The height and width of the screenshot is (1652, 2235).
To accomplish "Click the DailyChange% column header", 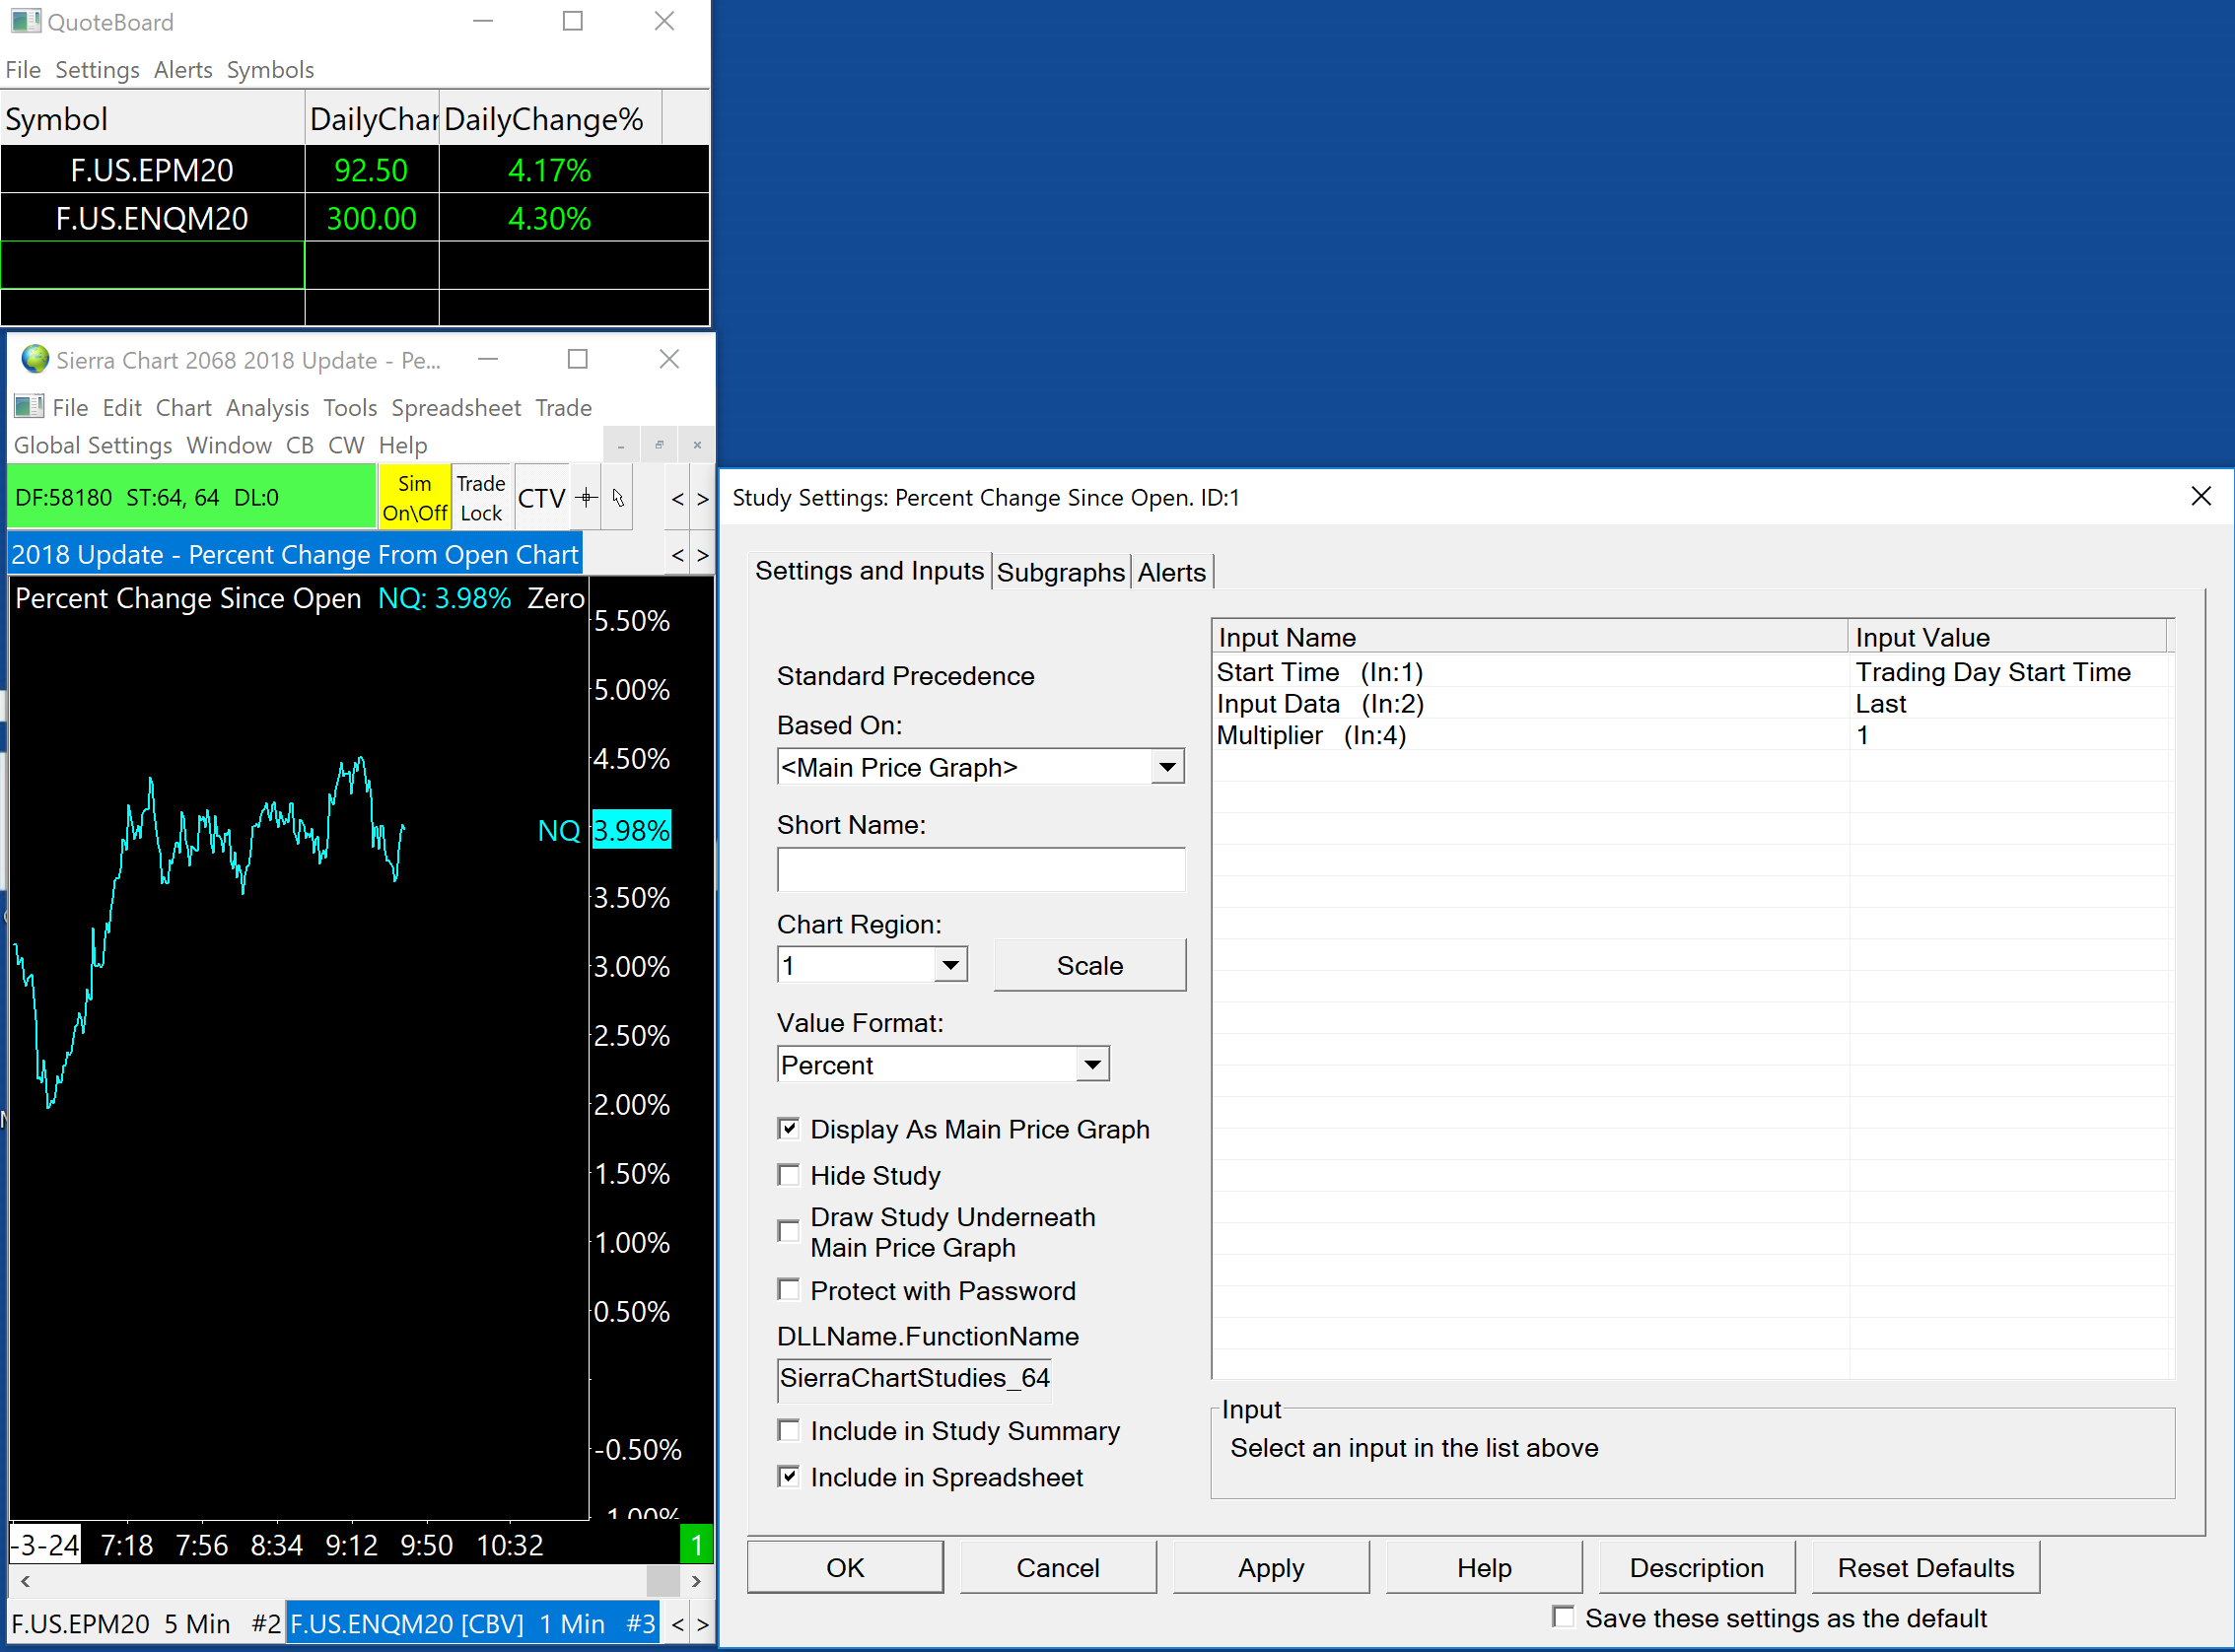I will 550,119.
